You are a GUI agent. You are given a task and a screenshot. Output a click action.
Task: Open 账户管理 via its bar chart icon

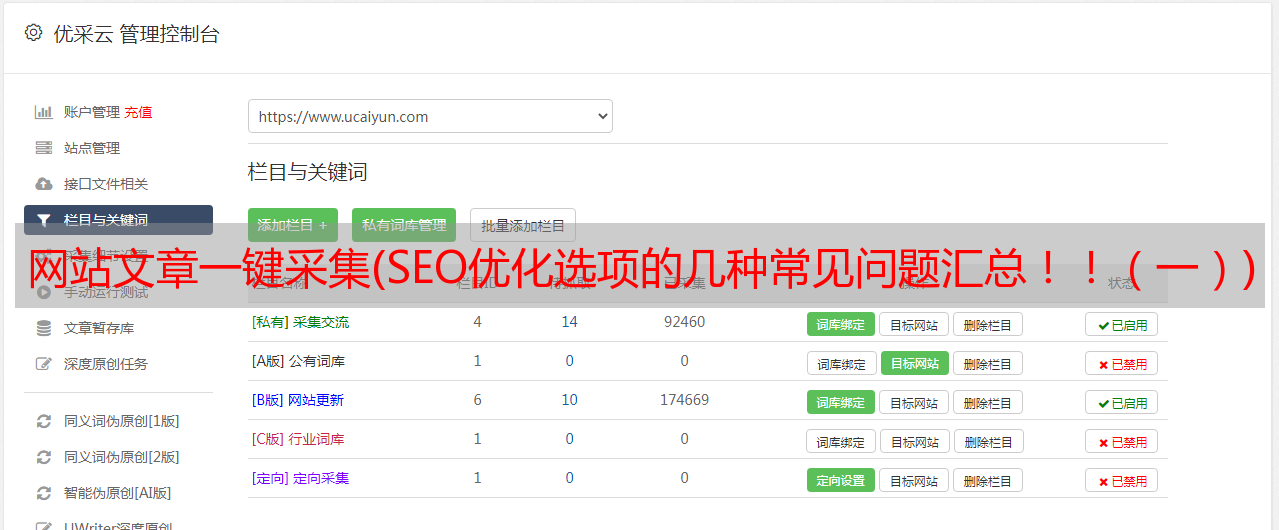click(44, 112)
